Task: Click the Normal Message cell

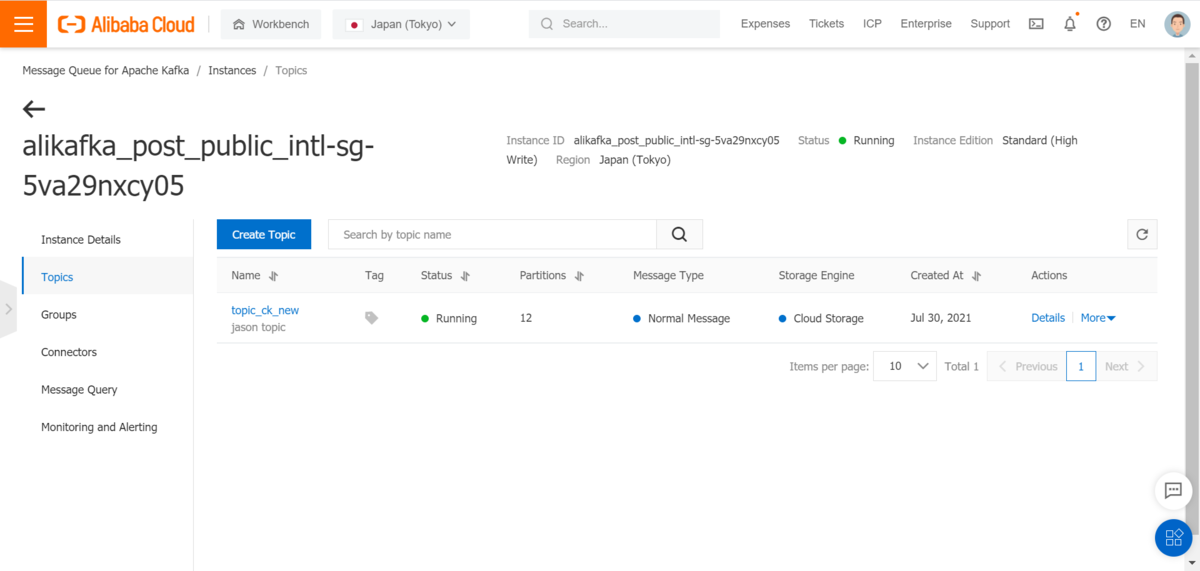Action: pos(681,318)
